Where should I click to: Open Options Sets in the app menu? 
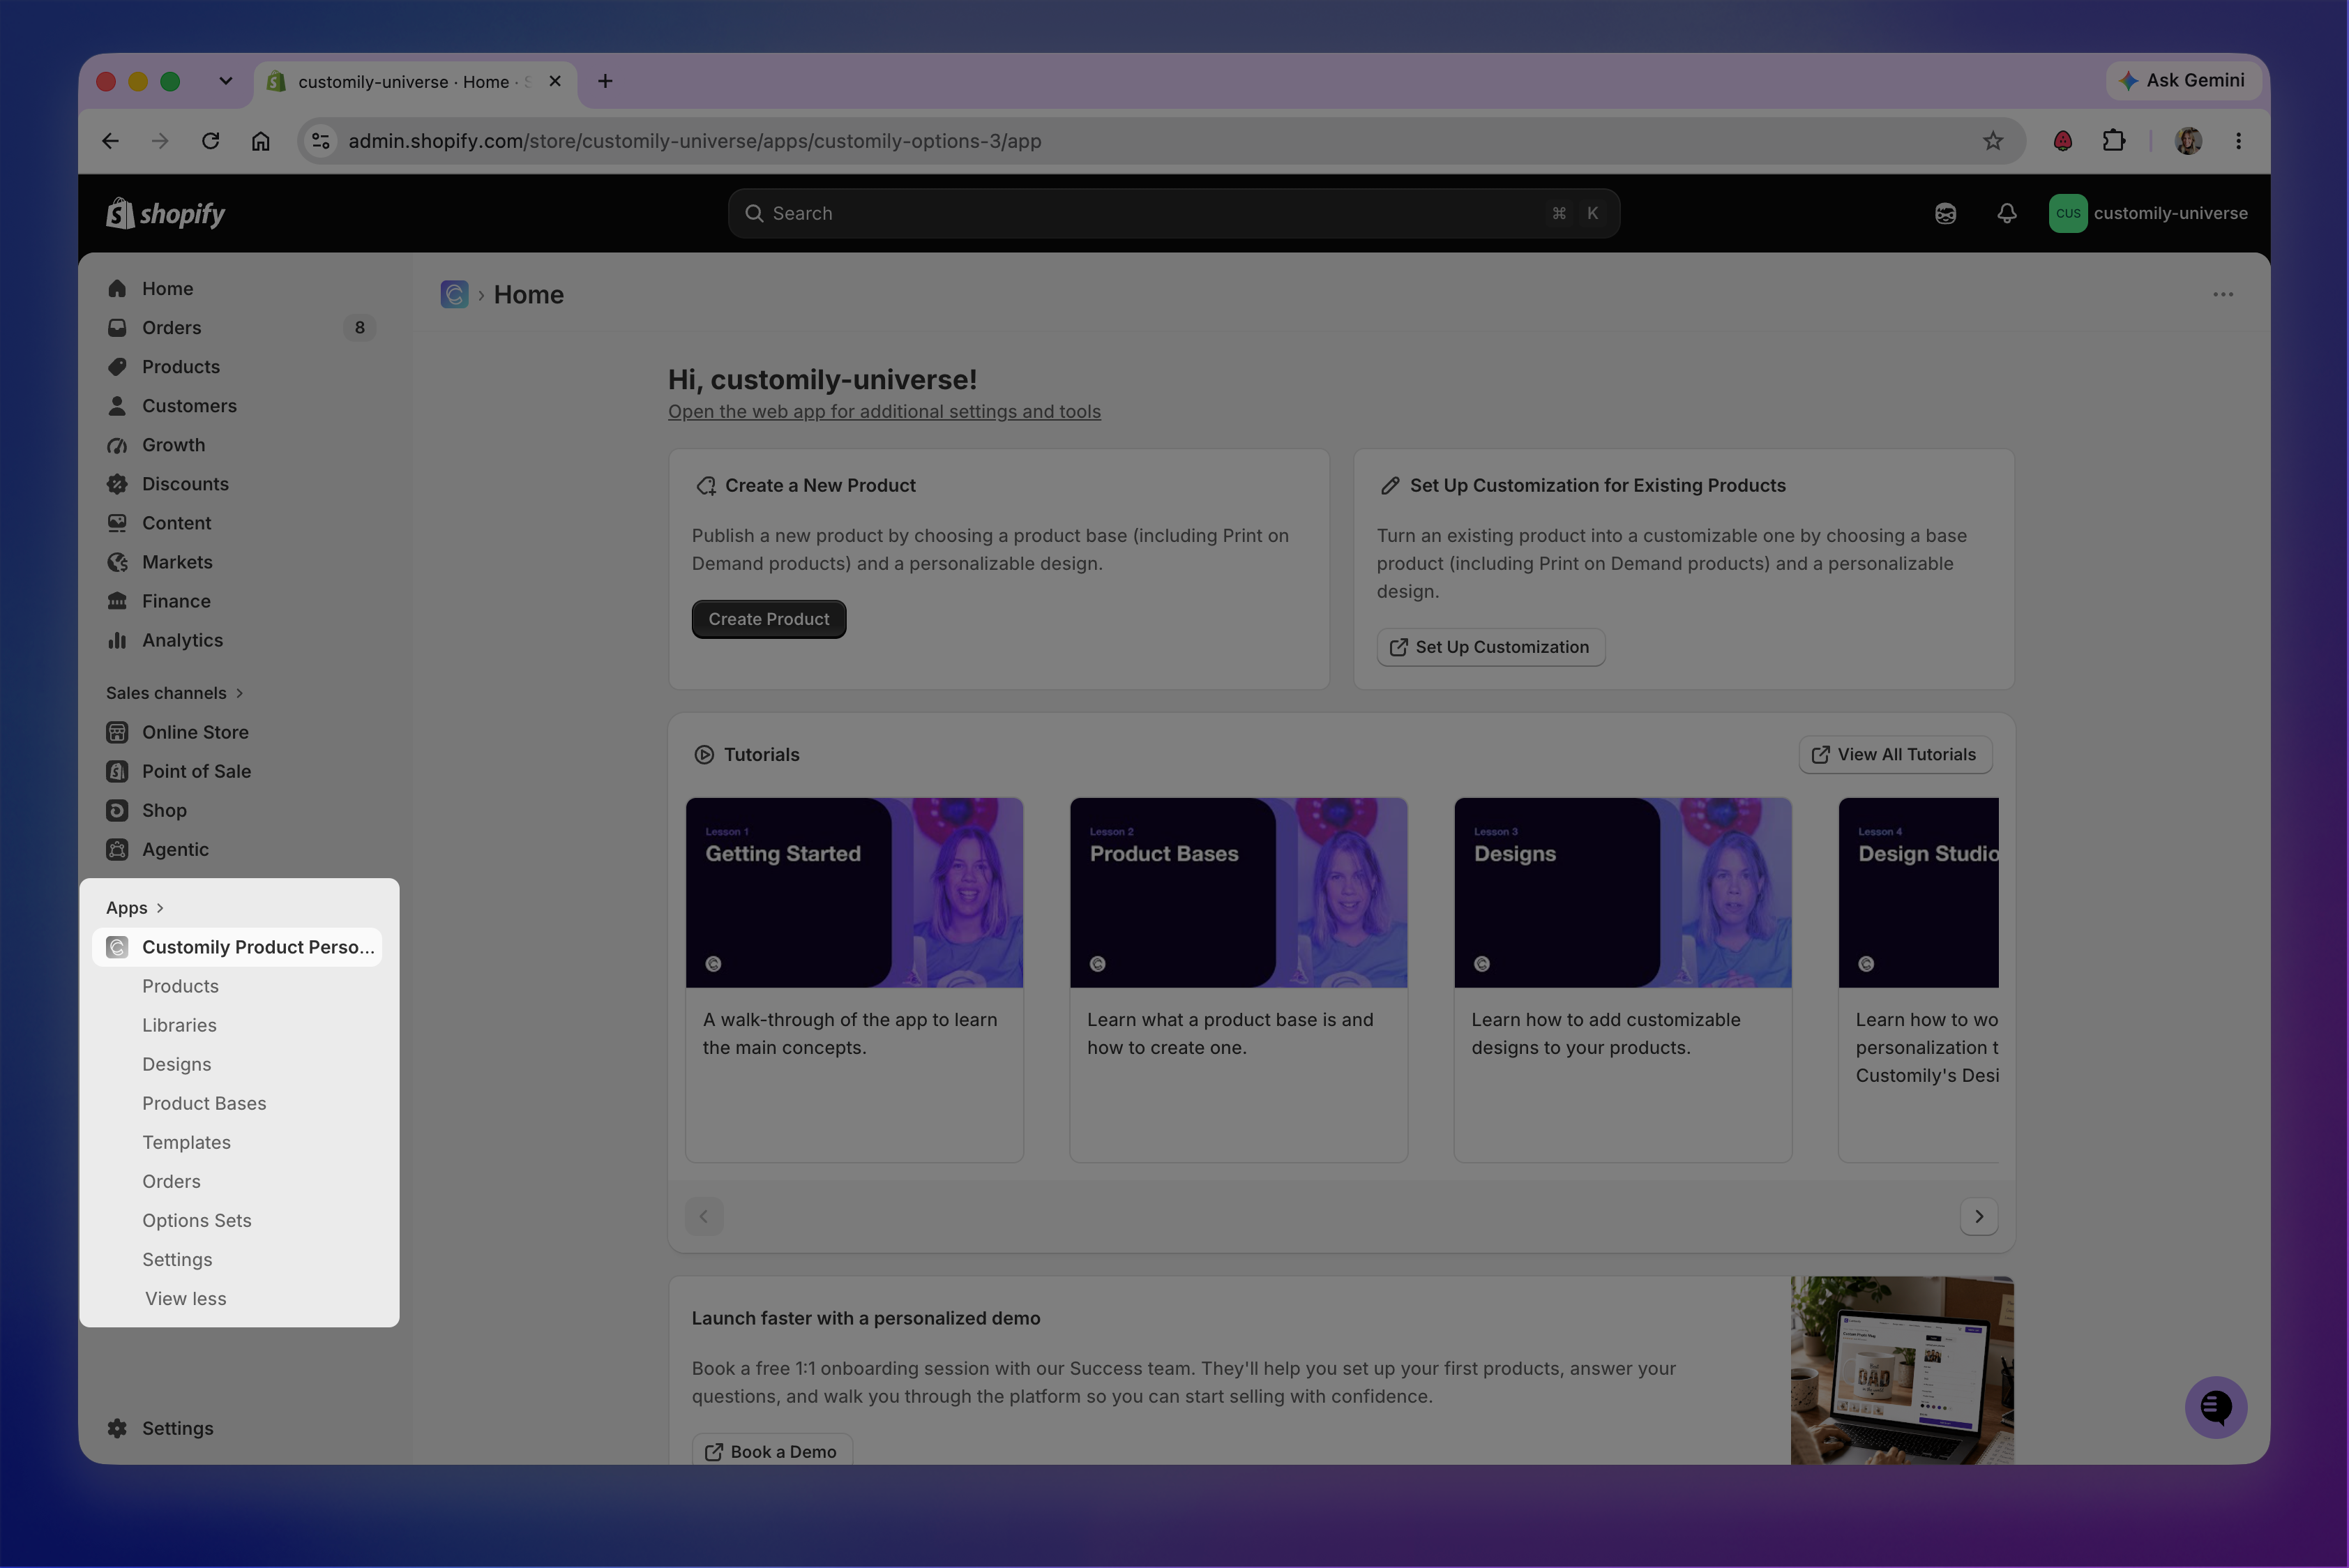197,1220
